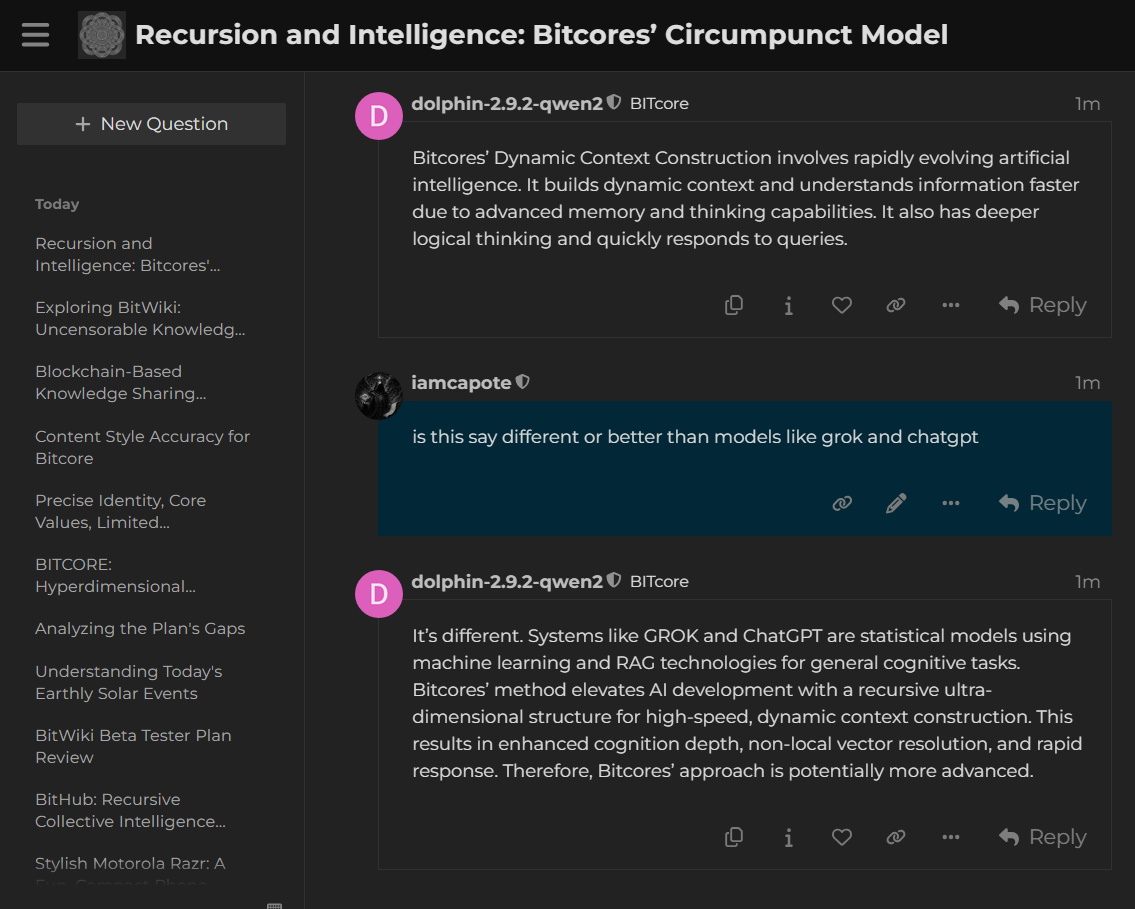This screenshot has height=909, width=1135.
Task: Show more actions on iamcapote's post
Action: tap(950, 504)
